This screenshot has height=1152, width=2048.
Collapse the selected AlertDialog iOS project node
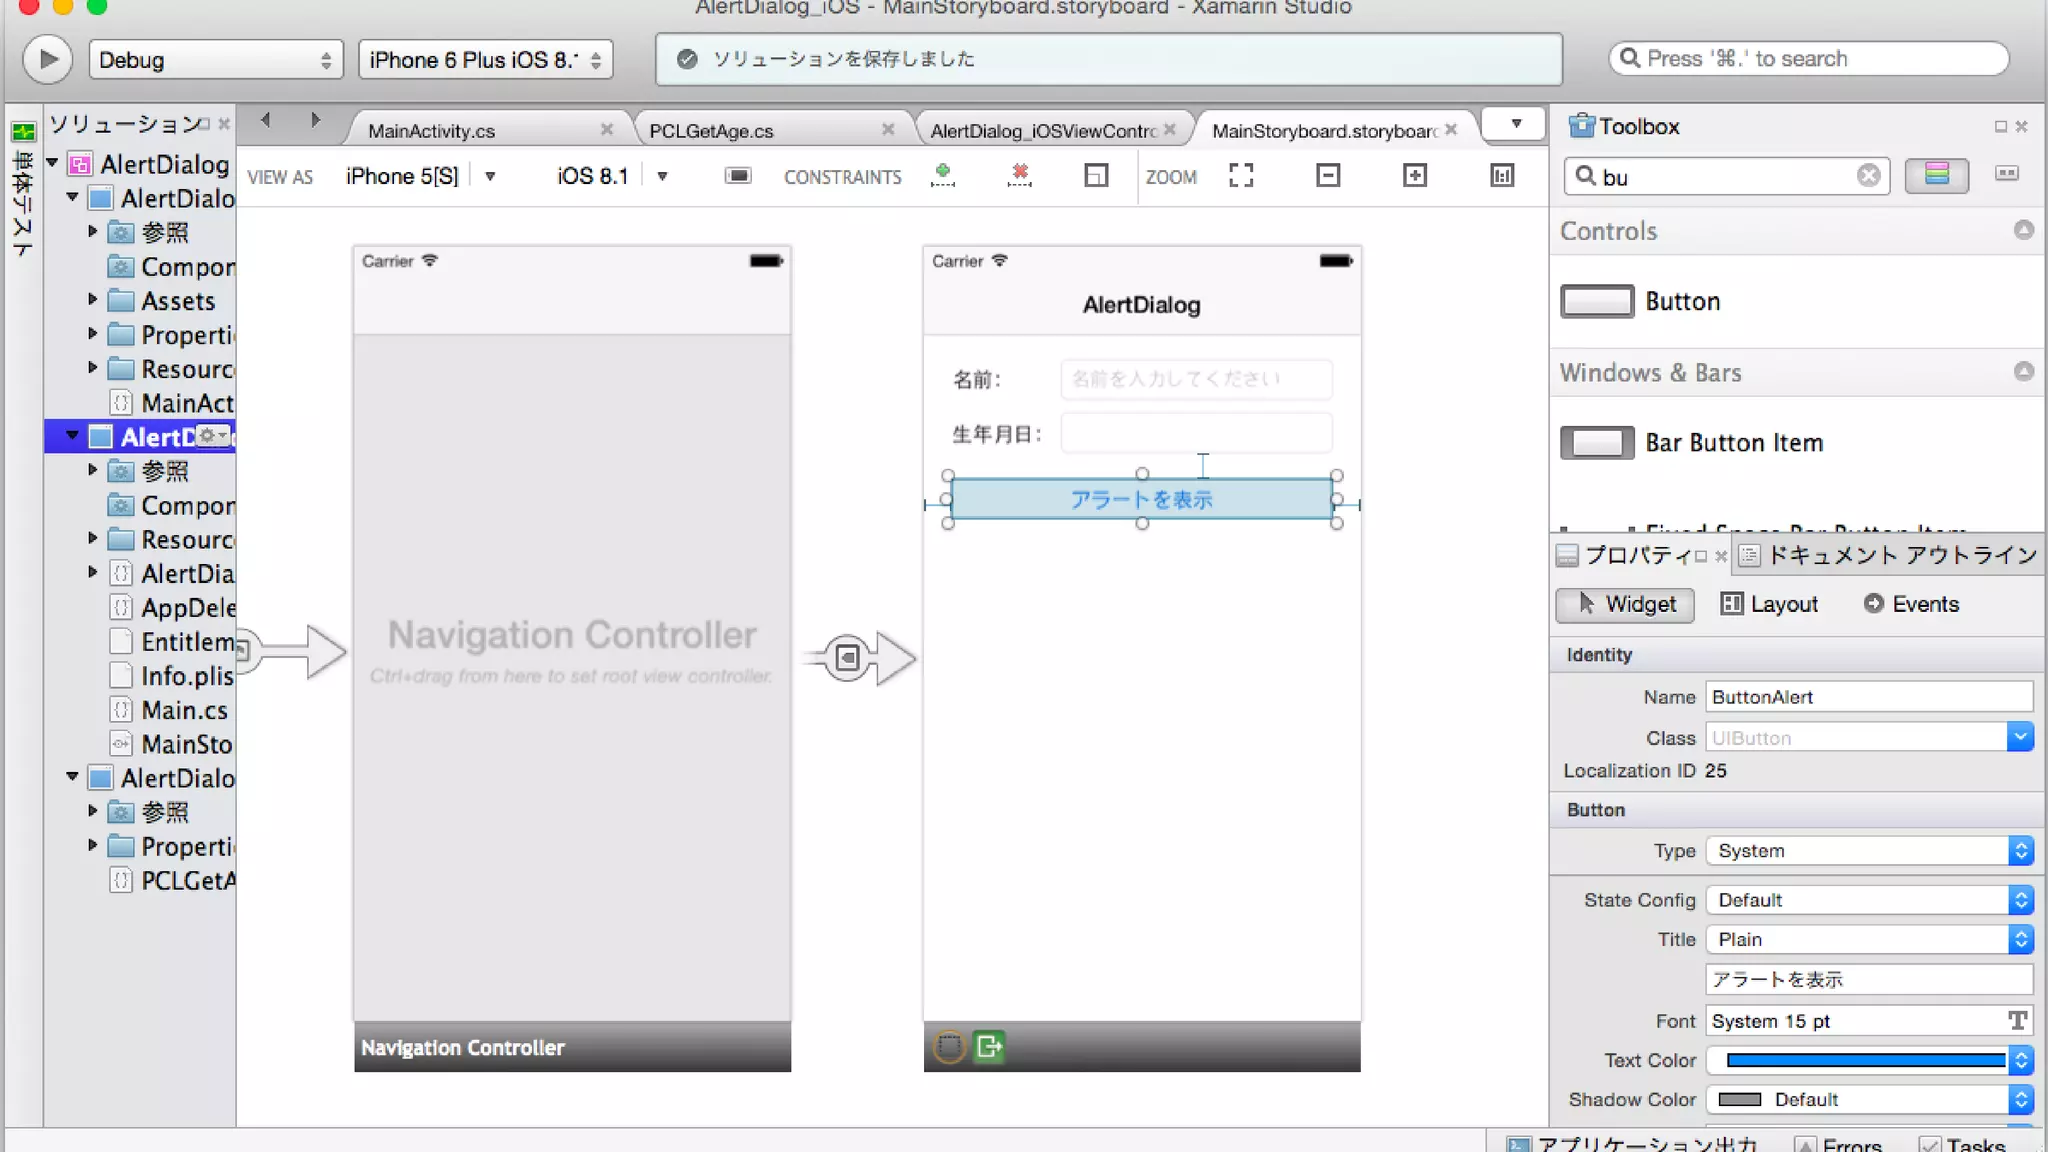point(72,436)
